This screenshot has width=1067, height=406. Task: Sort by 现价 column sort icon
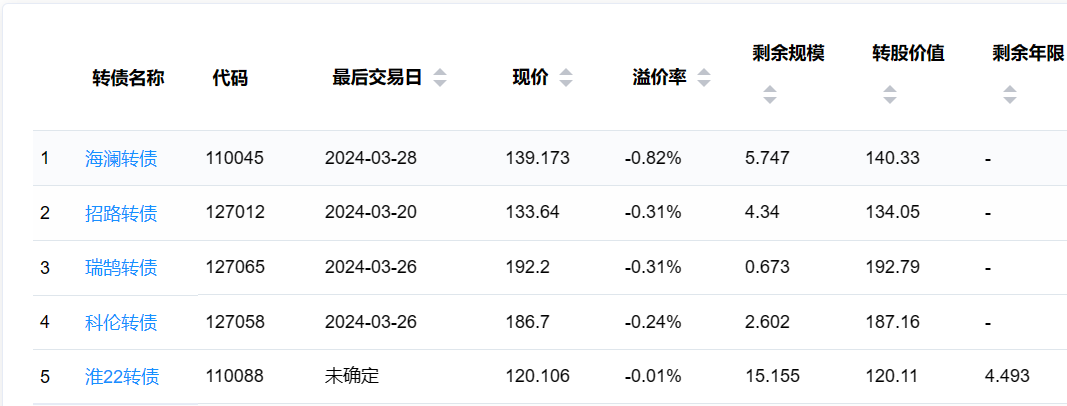(x=566, y=78)
